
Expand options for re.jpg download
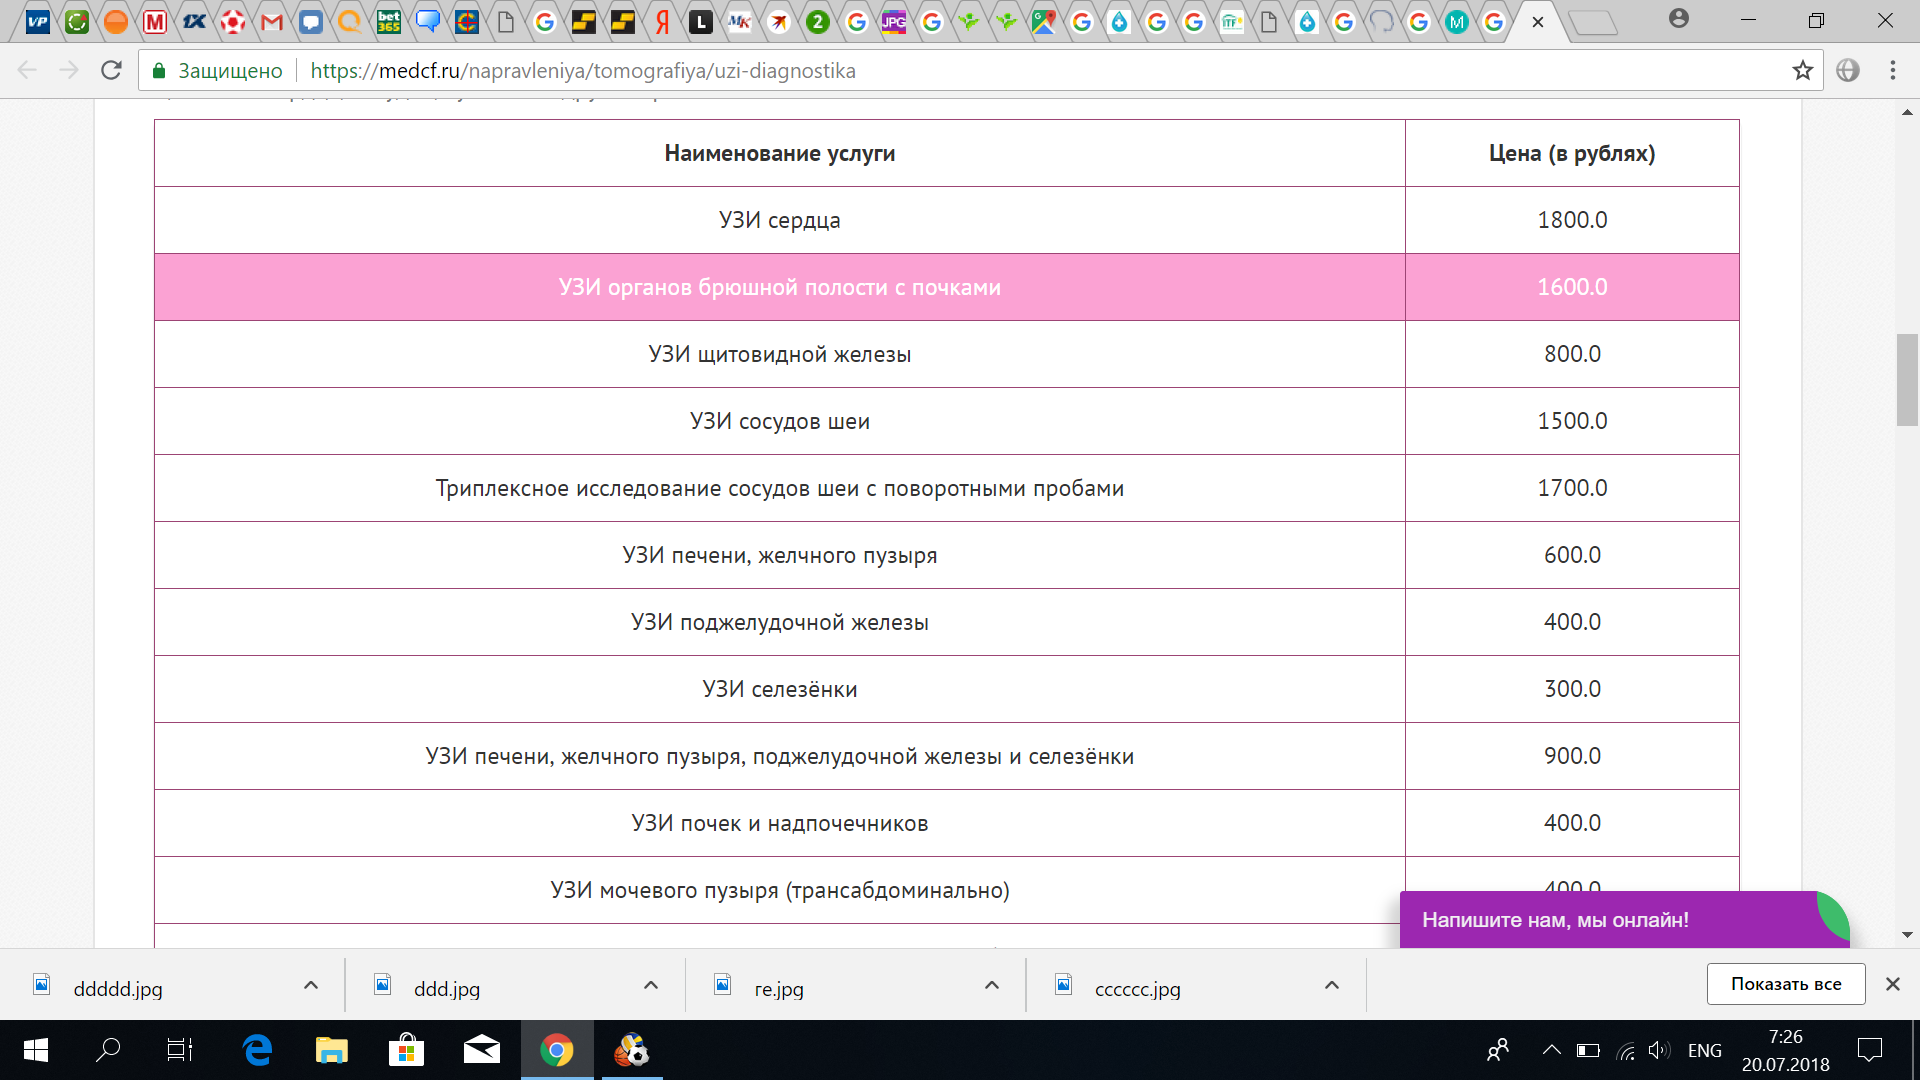point(991,986)
